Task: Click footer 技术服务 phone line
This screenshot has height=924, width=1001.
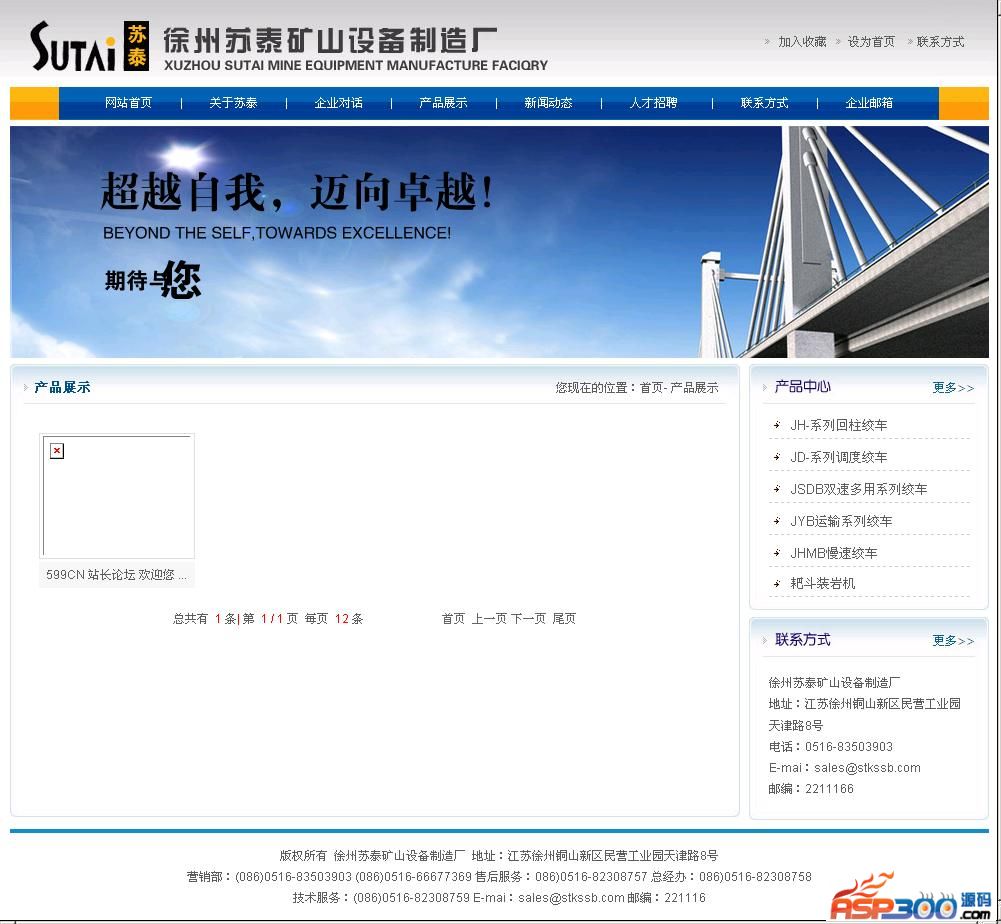Action: [381, 898]
